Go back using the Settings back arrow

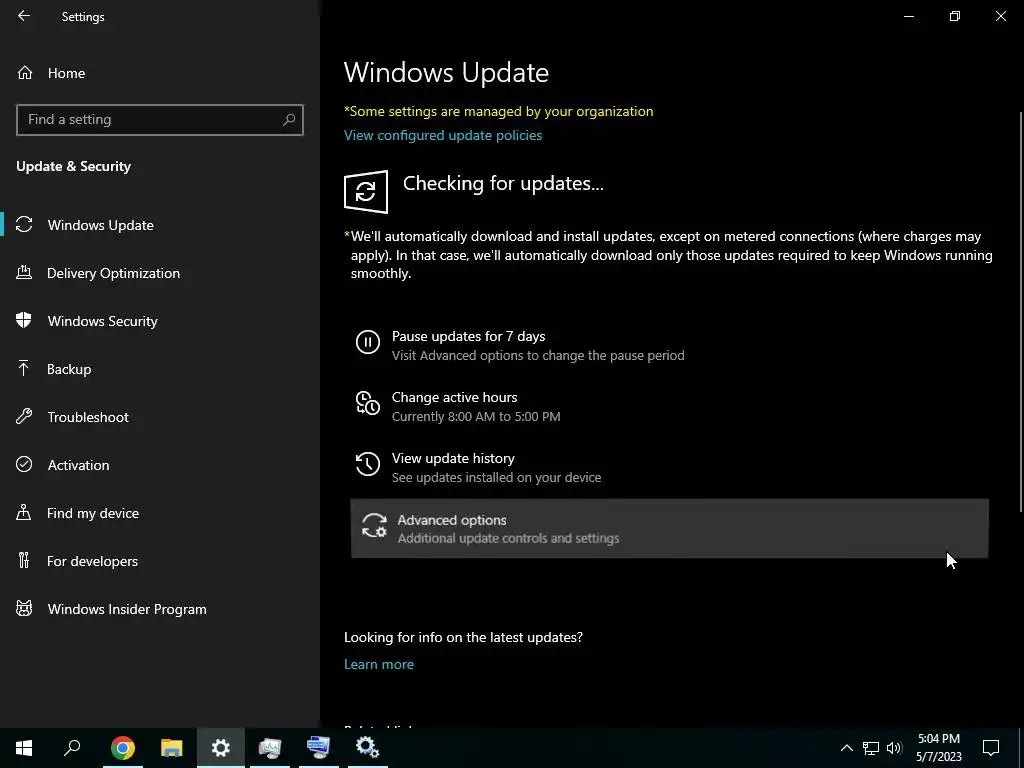[x=24, y=16]
